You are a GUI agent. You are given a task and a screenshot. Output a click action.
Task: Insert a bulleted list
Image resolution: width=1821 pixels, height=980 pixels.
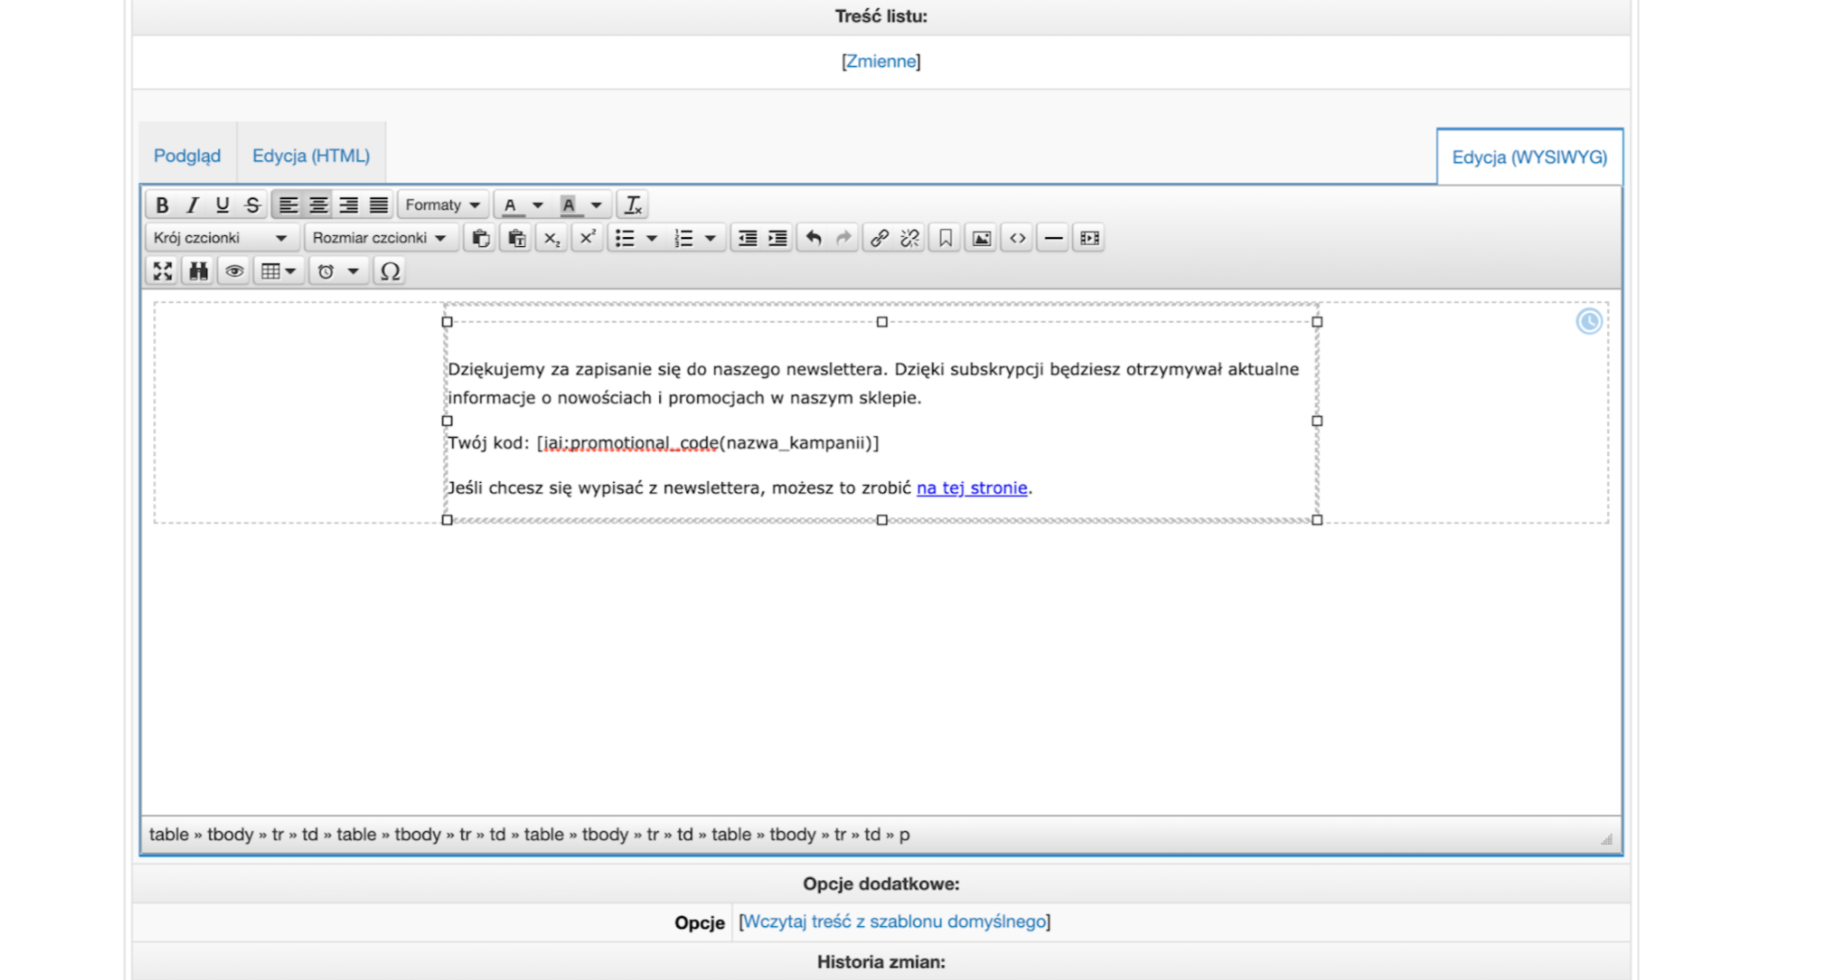pyautogui.click(x=625, y=238)
